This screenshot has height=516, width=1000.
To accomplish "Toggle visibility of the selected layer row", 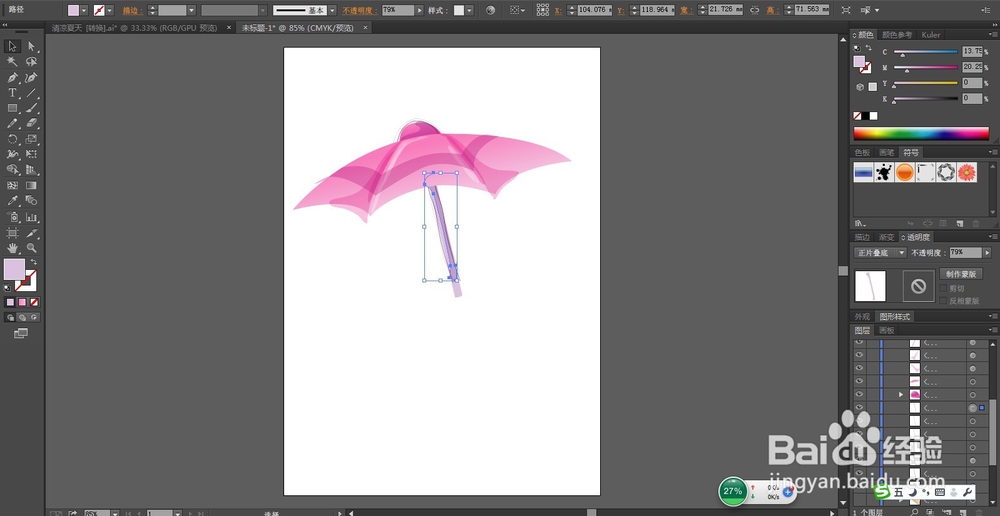I will pos(859,408).
